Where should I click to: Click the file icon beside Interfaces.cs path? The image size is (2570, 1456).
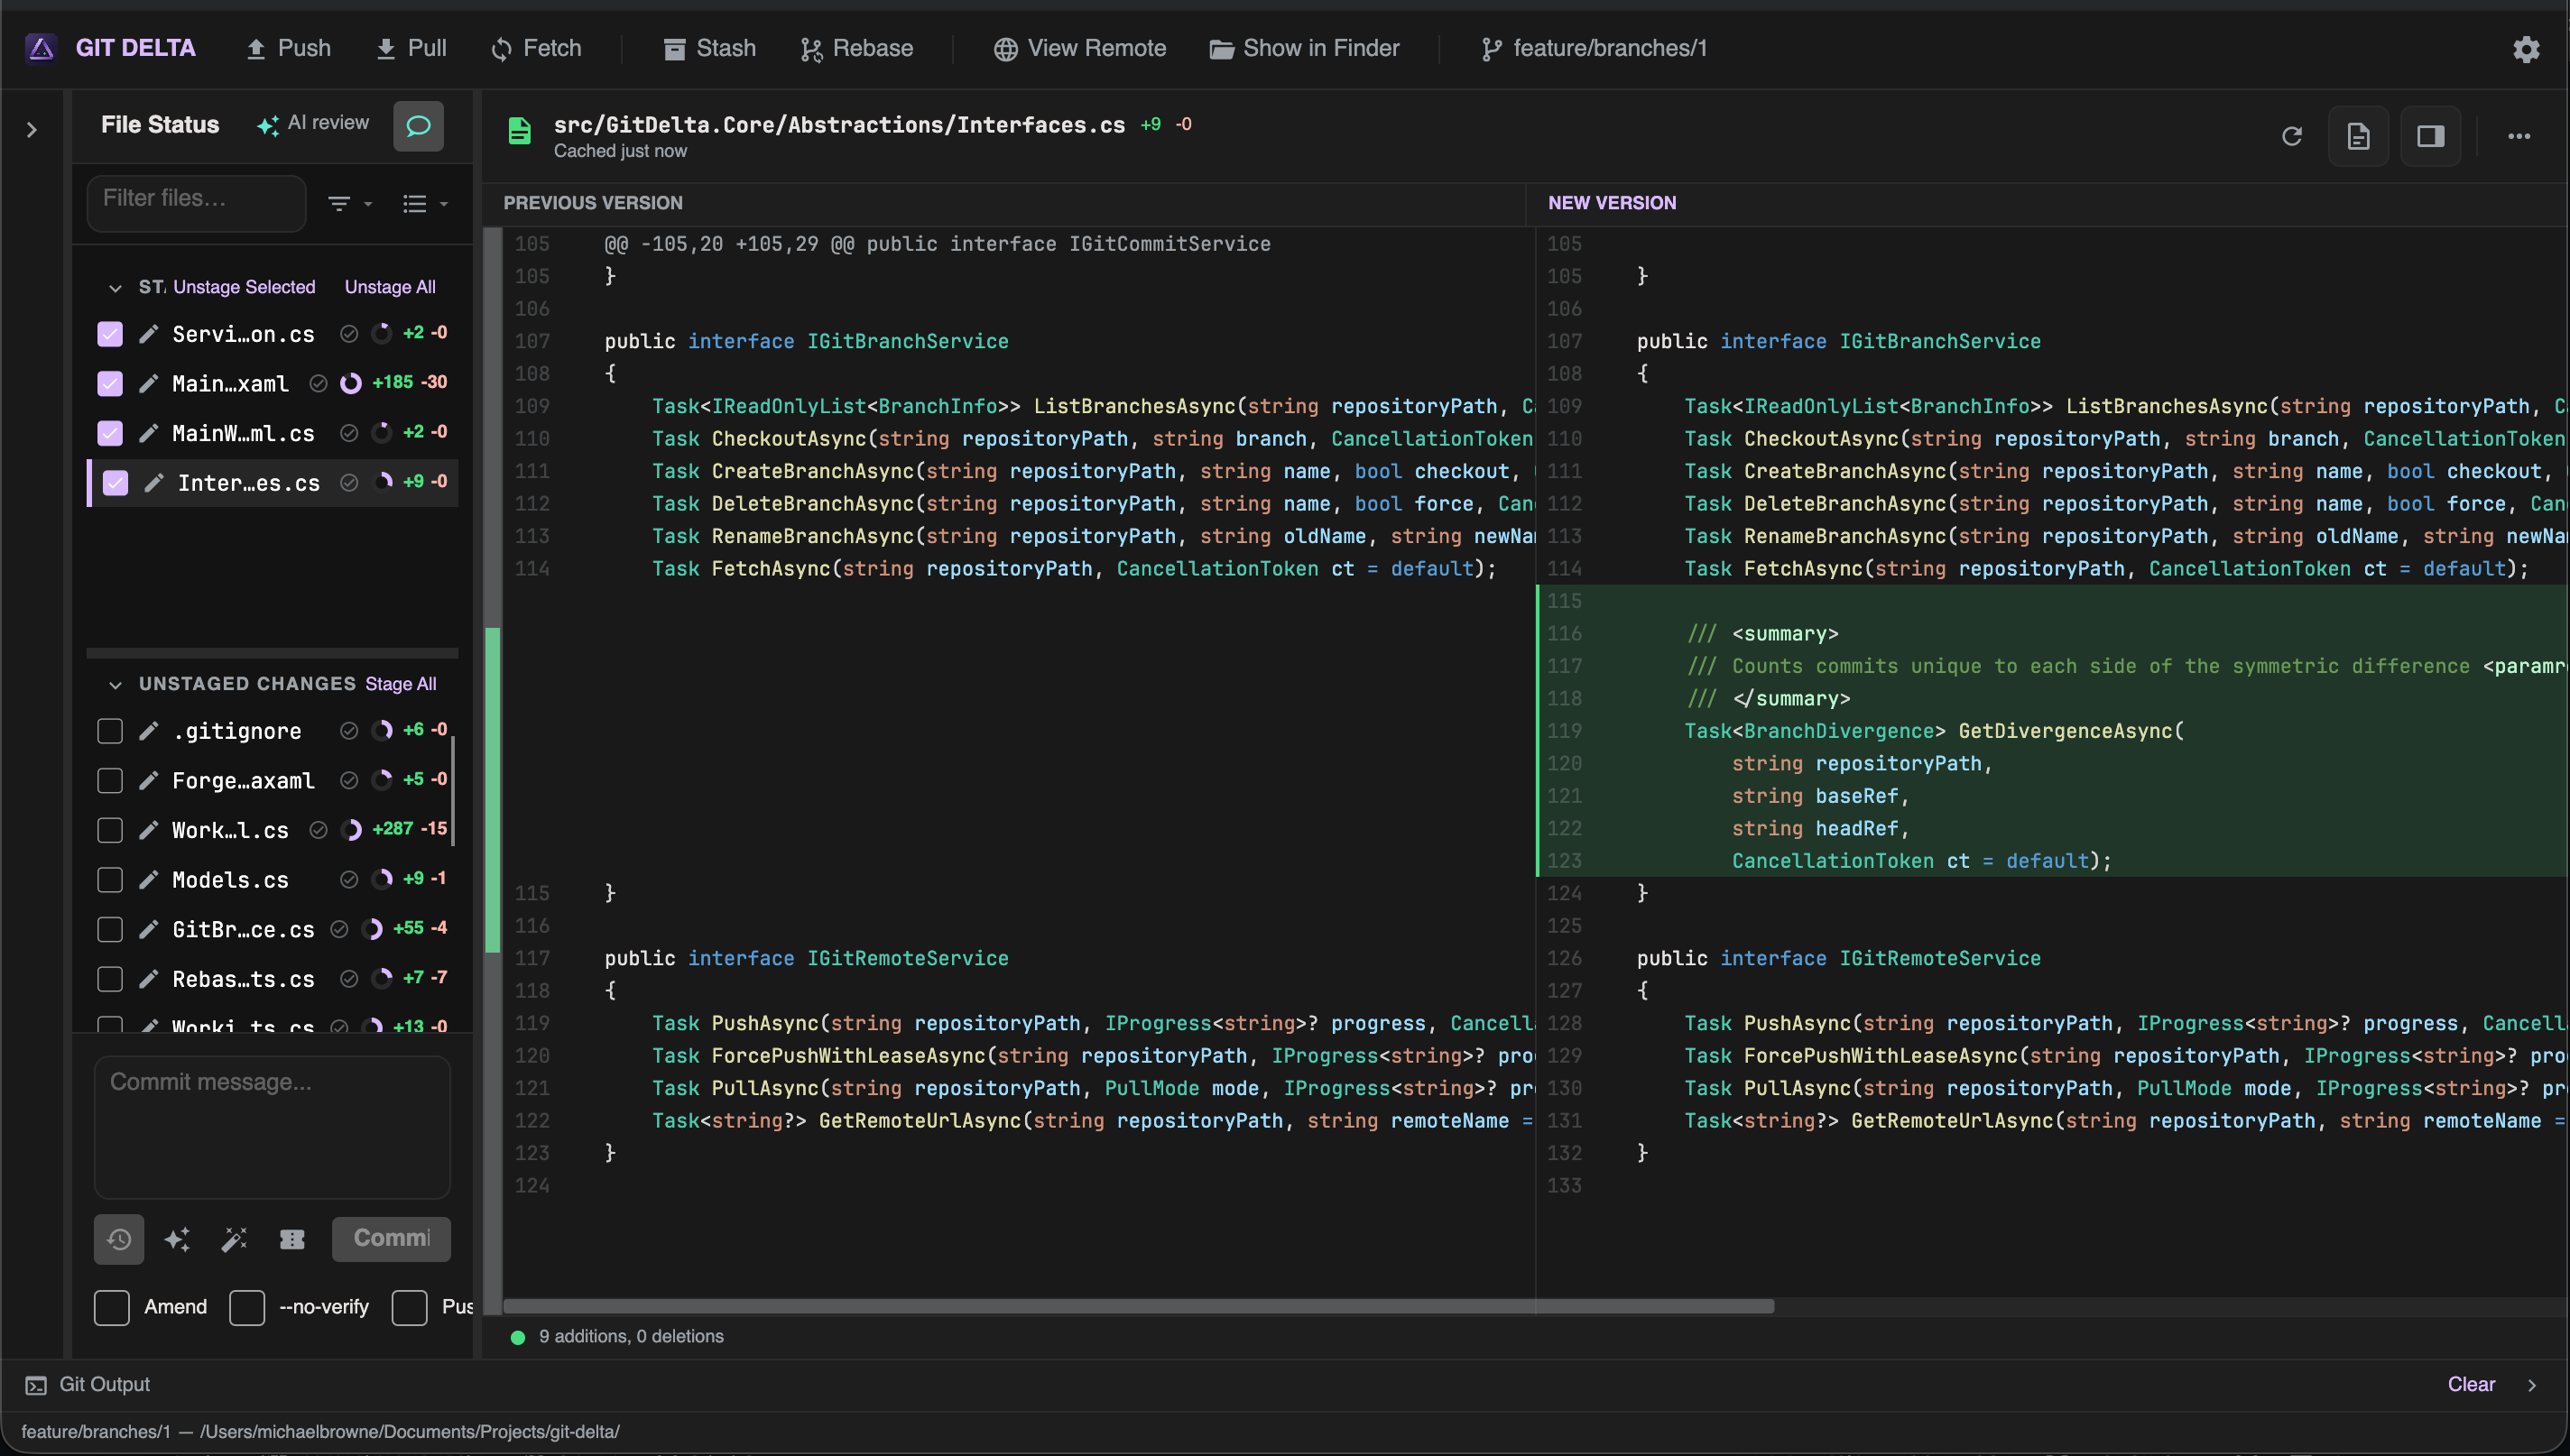(519, 131)
